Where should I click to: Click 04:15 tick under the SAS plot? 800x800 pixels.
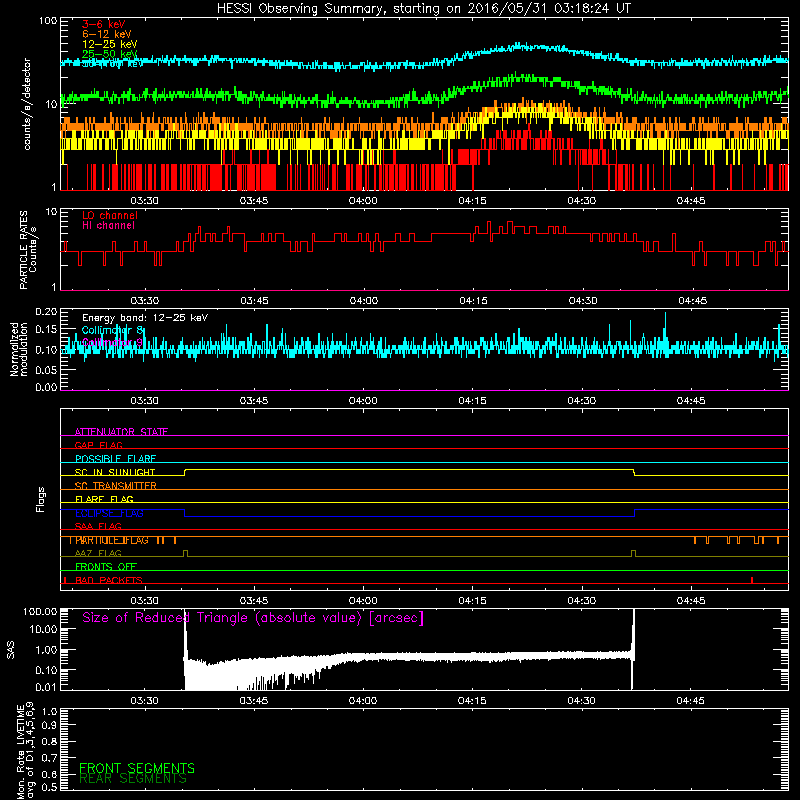point(472,701)
